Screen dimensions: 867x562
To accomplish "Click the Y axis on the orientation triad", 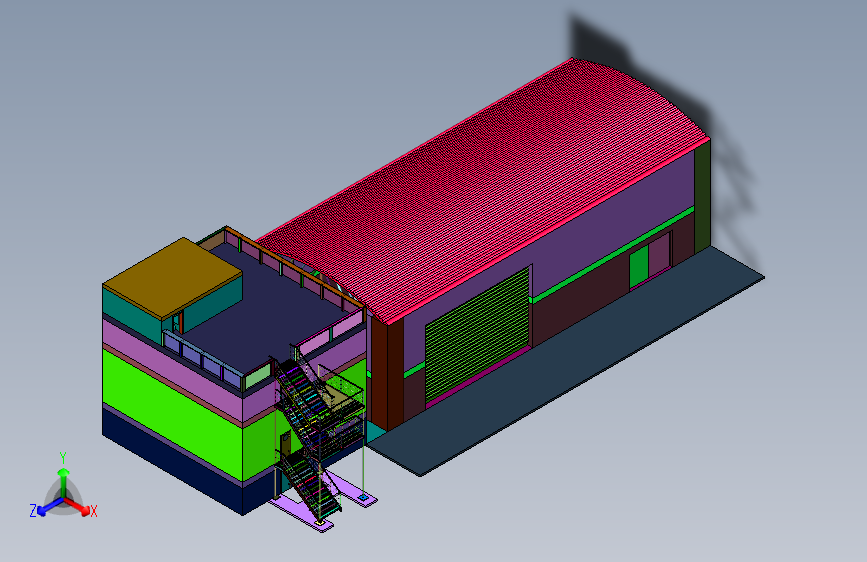I will click(63, 475).
